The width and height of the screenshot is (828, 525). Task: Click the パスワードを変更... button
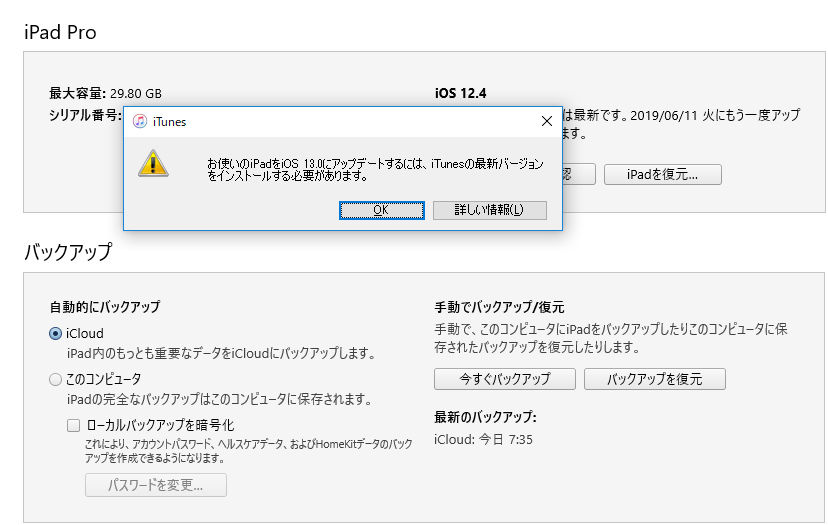click(x=156, y=485)
